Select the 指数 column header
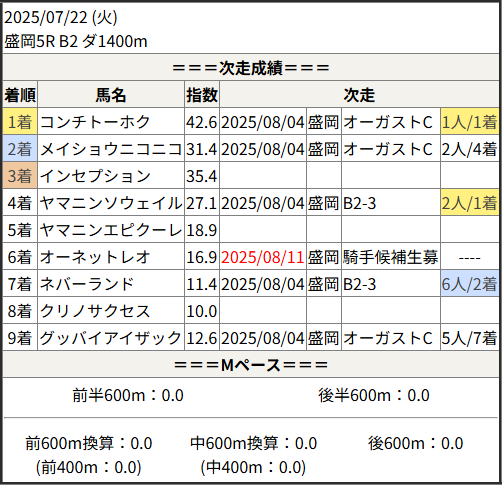 pos(202,95)
